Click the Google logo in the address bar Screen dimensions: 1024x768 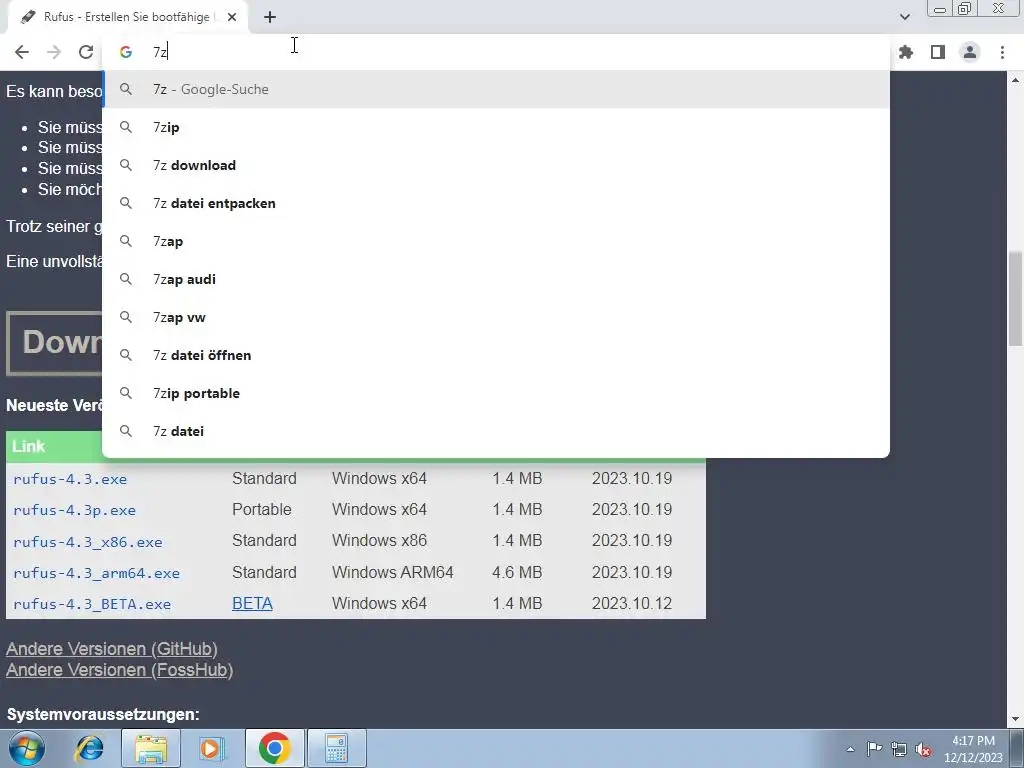[x=125, y=52]
